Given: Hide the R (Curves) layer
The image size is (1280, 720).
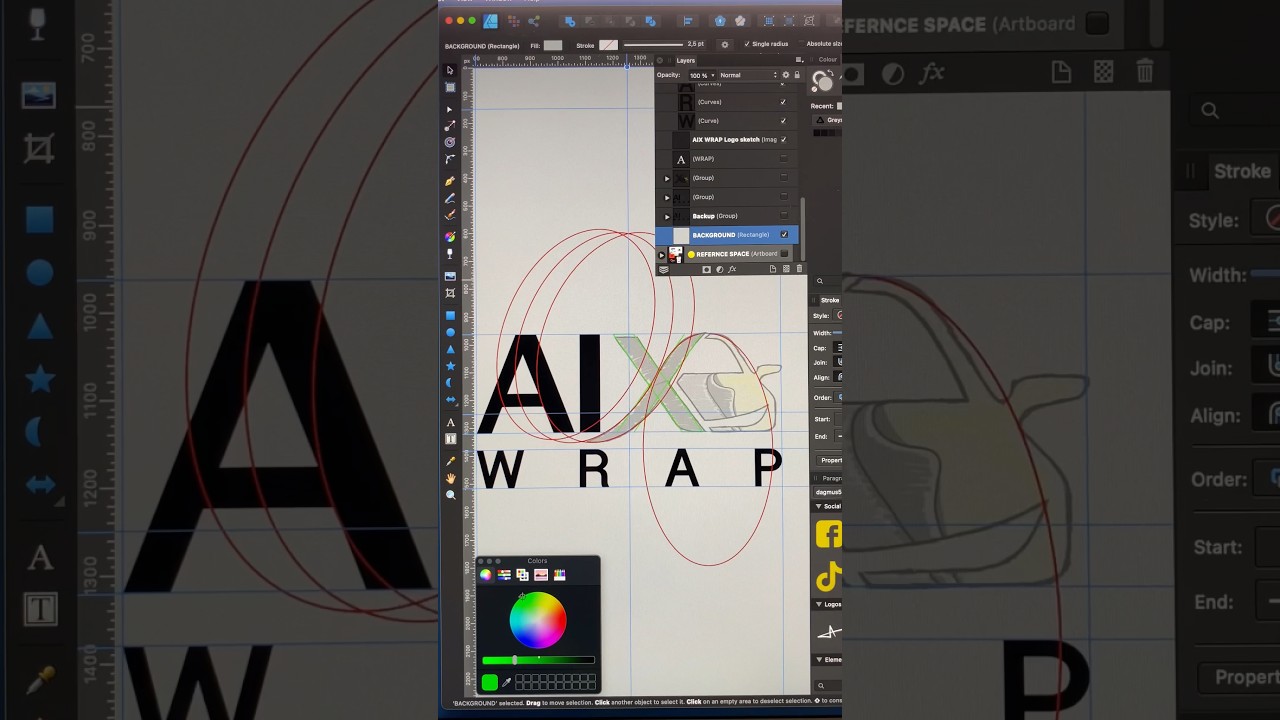Looking at the screenshot, I should pos(784,102).
